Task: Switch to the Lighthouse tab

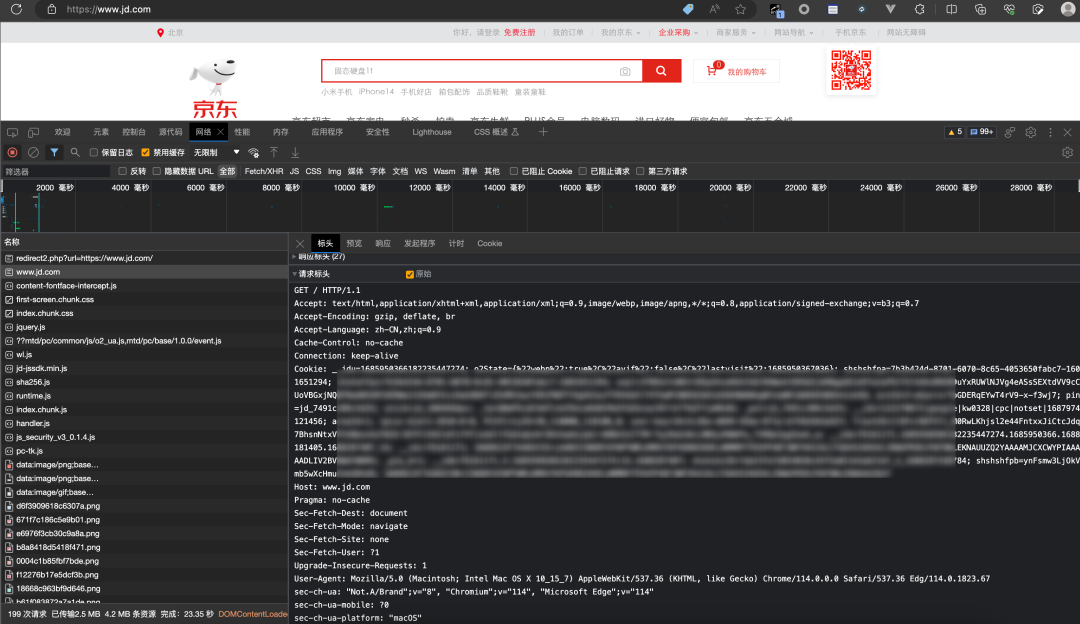Action: [432, 132]
